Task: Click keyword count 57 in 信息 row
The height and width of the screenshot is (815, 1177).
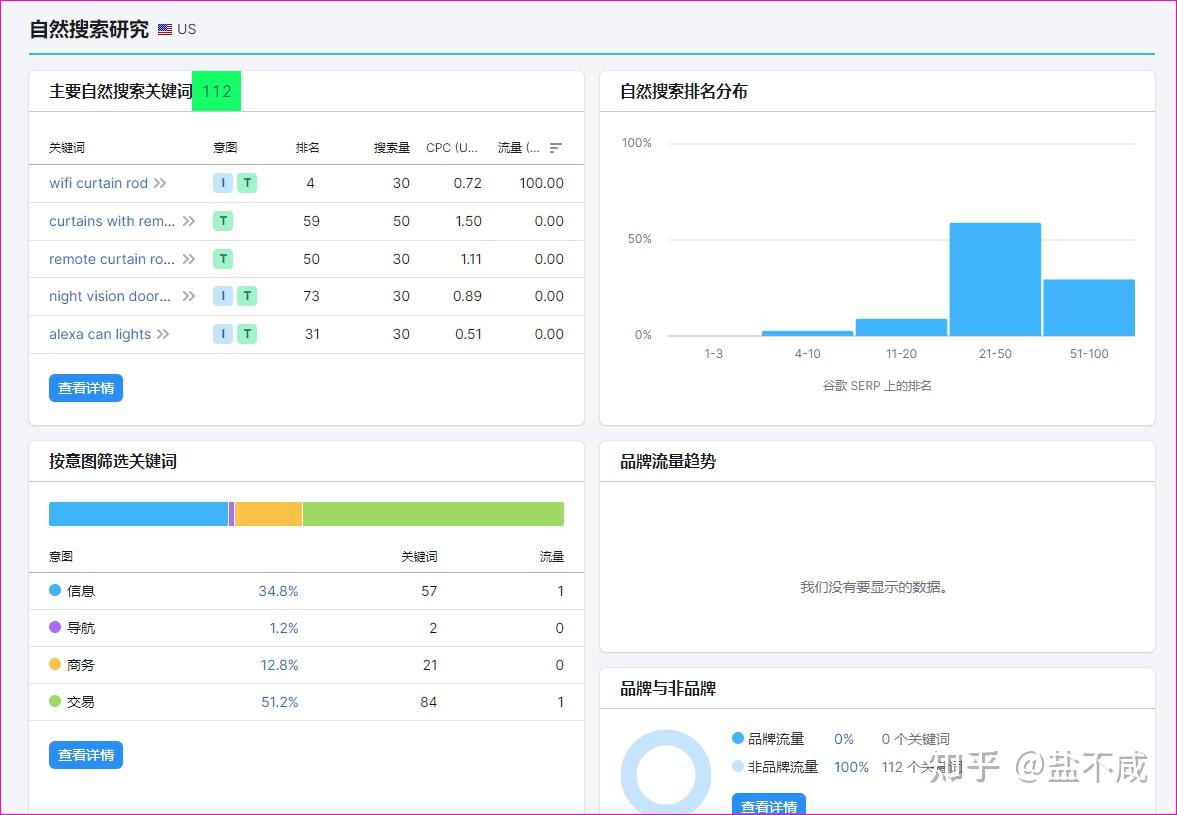Action: pos(429,591)
